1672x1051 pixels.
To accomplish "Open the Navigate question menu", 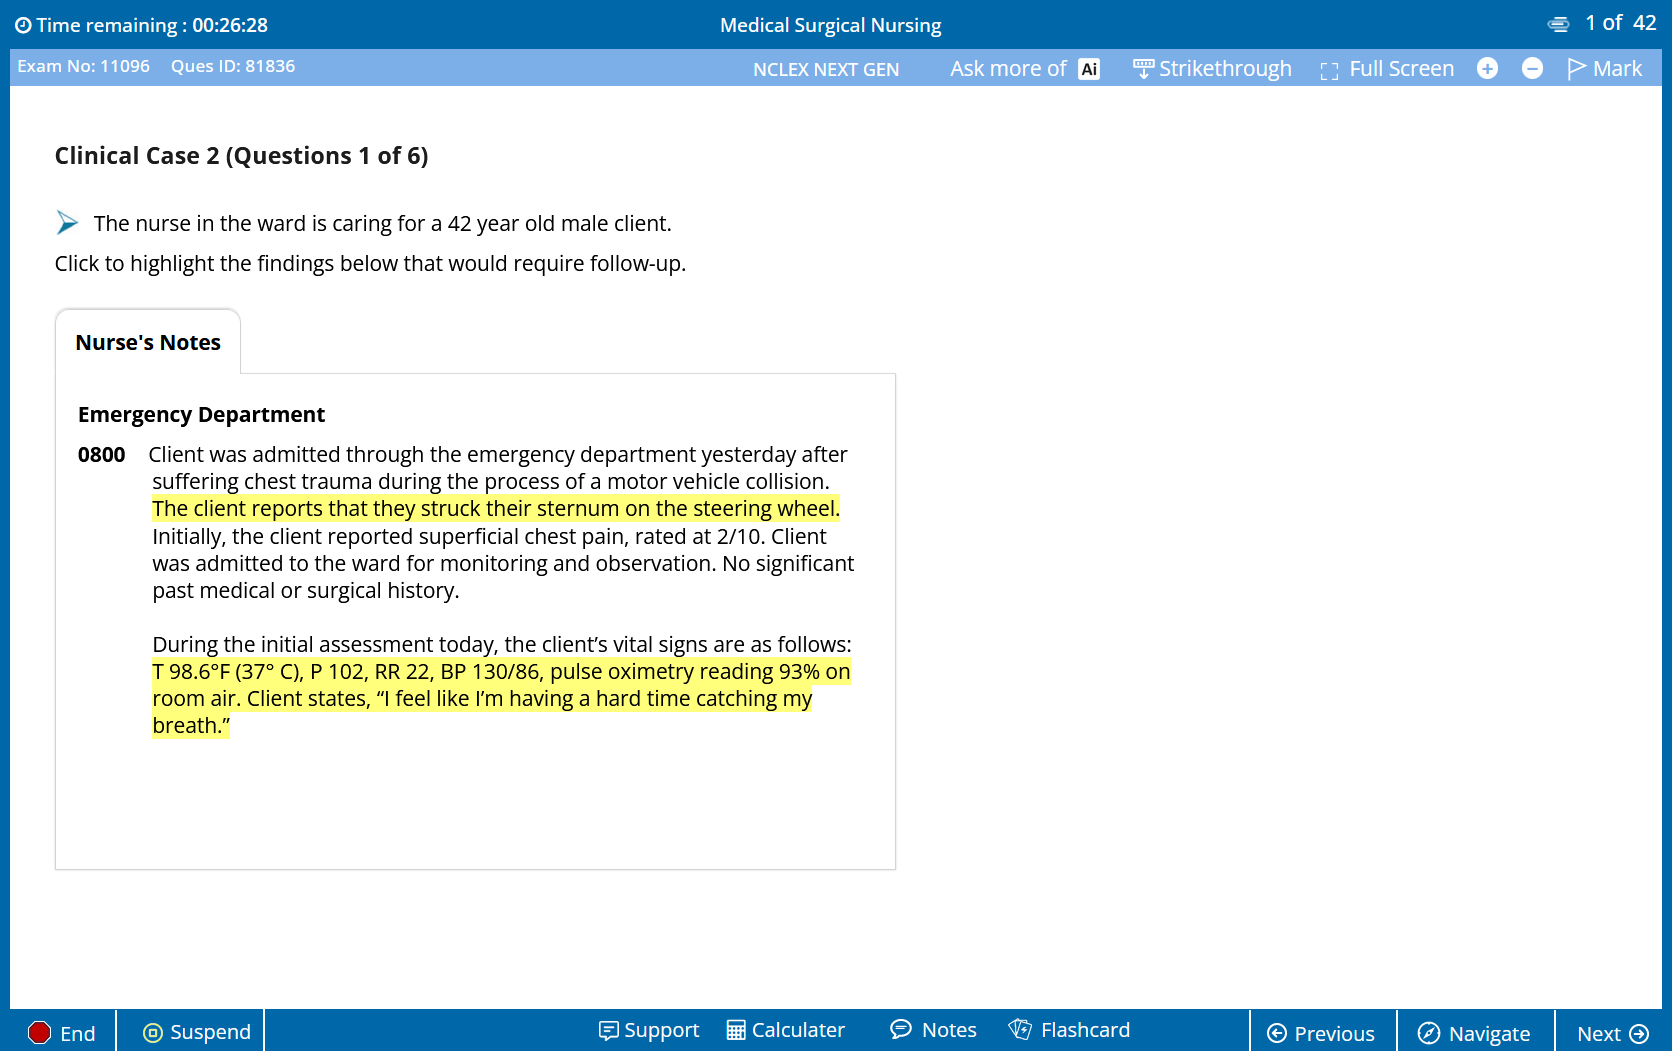I will (1475, 1034).
